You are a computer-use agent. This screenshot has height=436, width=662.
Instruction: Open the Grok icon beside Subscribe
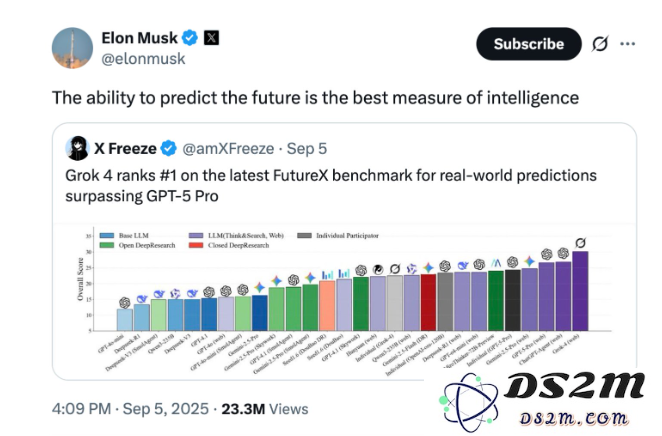[x=601, y=44]
